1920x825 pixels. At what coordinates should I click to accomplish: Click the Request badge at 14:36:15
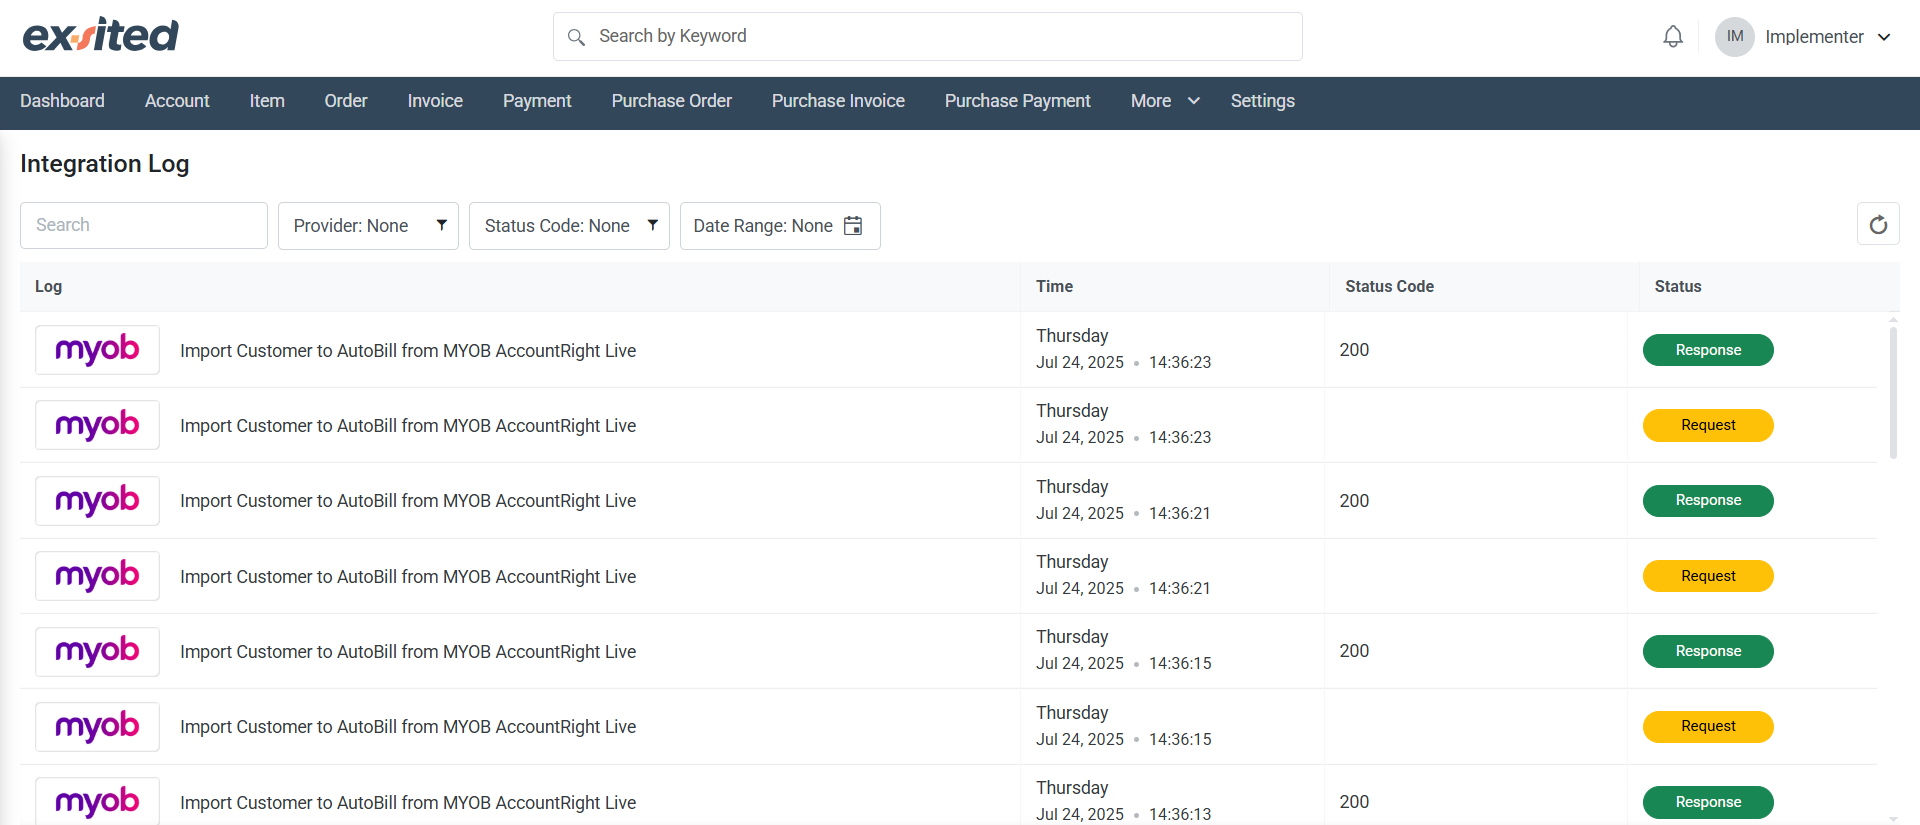click(1708, 727)
